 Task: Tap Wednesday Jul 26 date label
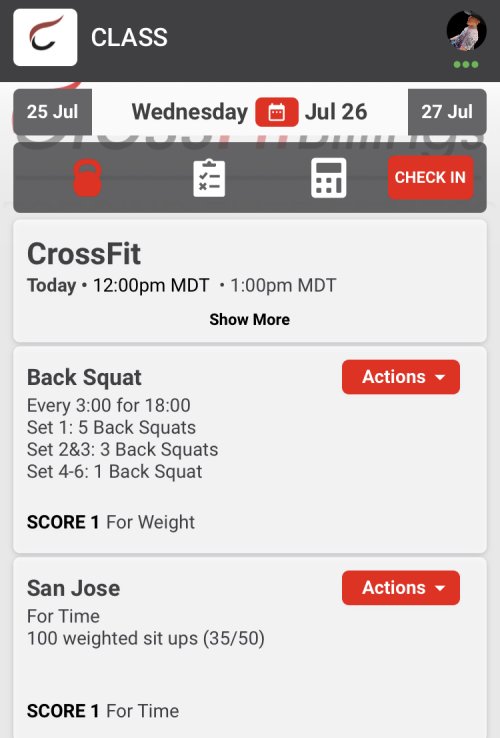(250, 112)
